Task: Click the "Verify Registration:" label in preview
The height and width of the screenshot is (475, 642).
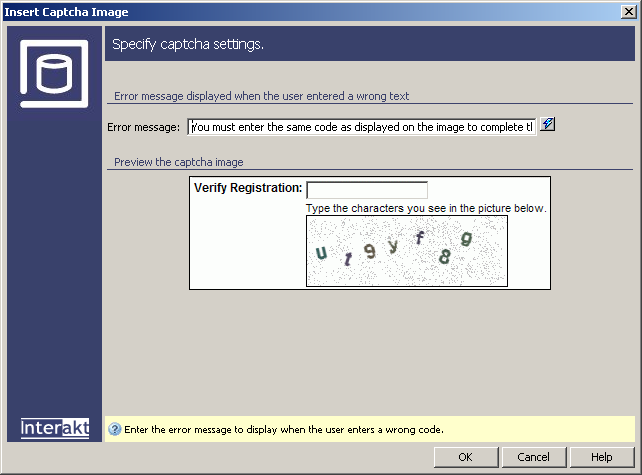Action: click(248, 188)
